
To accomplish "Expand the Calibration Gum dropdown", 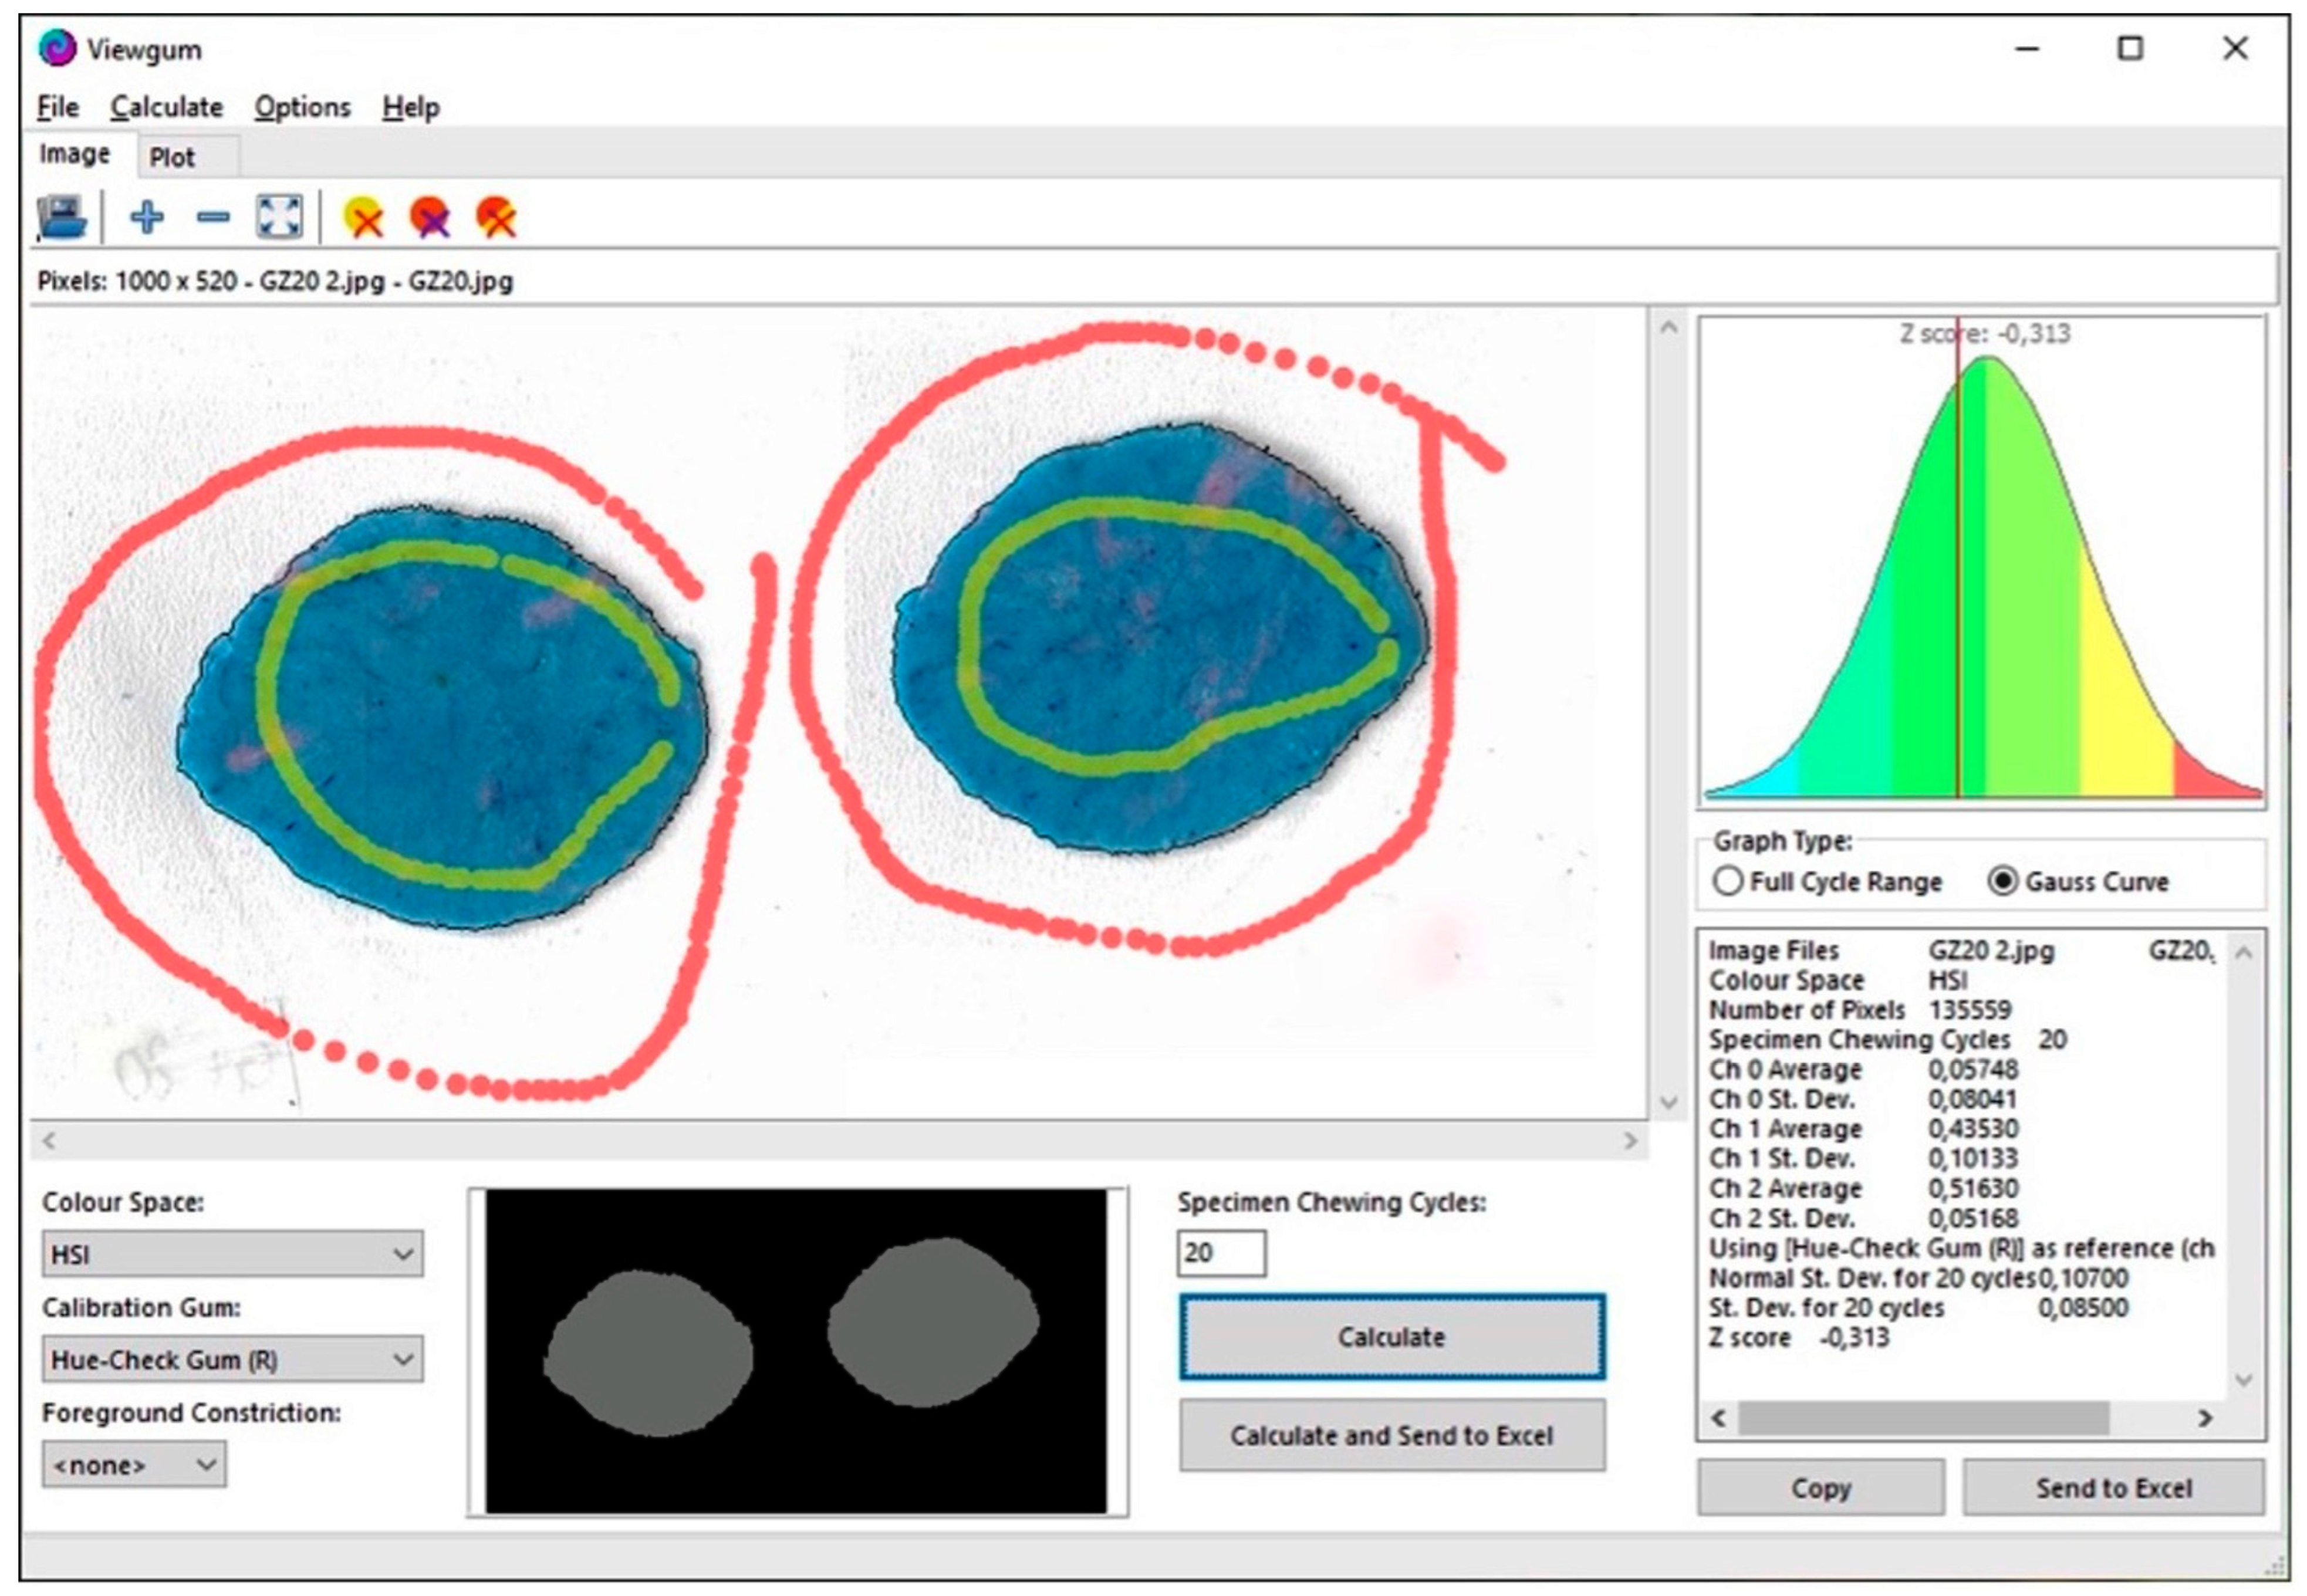I will tap(232, 1360).
